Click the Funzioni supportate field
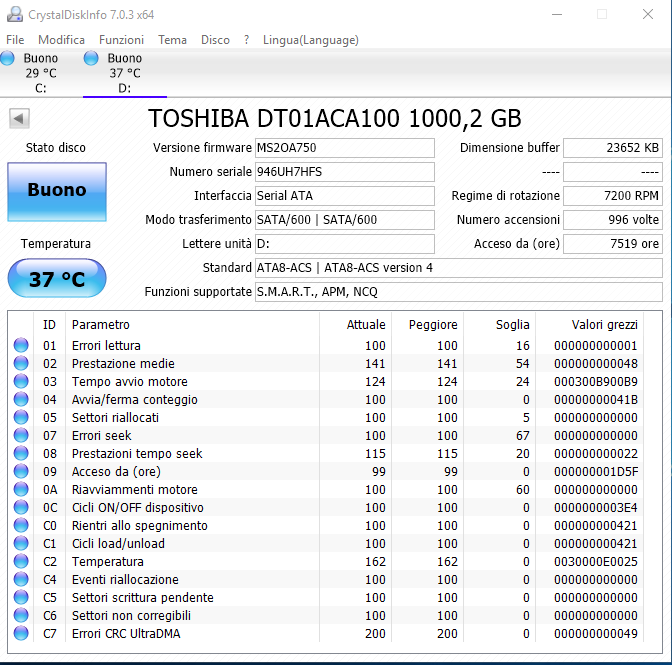Image resolution: width=672 pixels, height=665 pixels. pos(459,292)
